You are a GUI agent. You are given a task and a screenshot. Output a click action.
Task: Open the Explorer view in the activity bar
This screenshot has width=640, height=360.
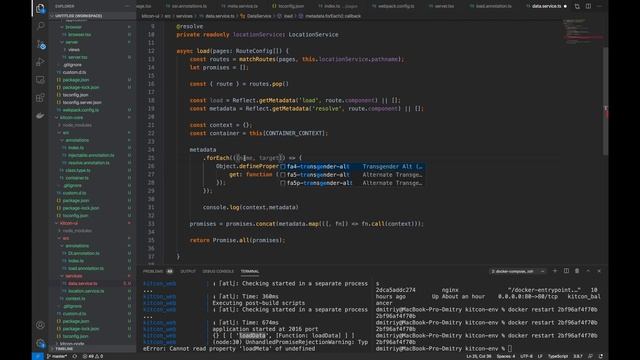[40, 8]
